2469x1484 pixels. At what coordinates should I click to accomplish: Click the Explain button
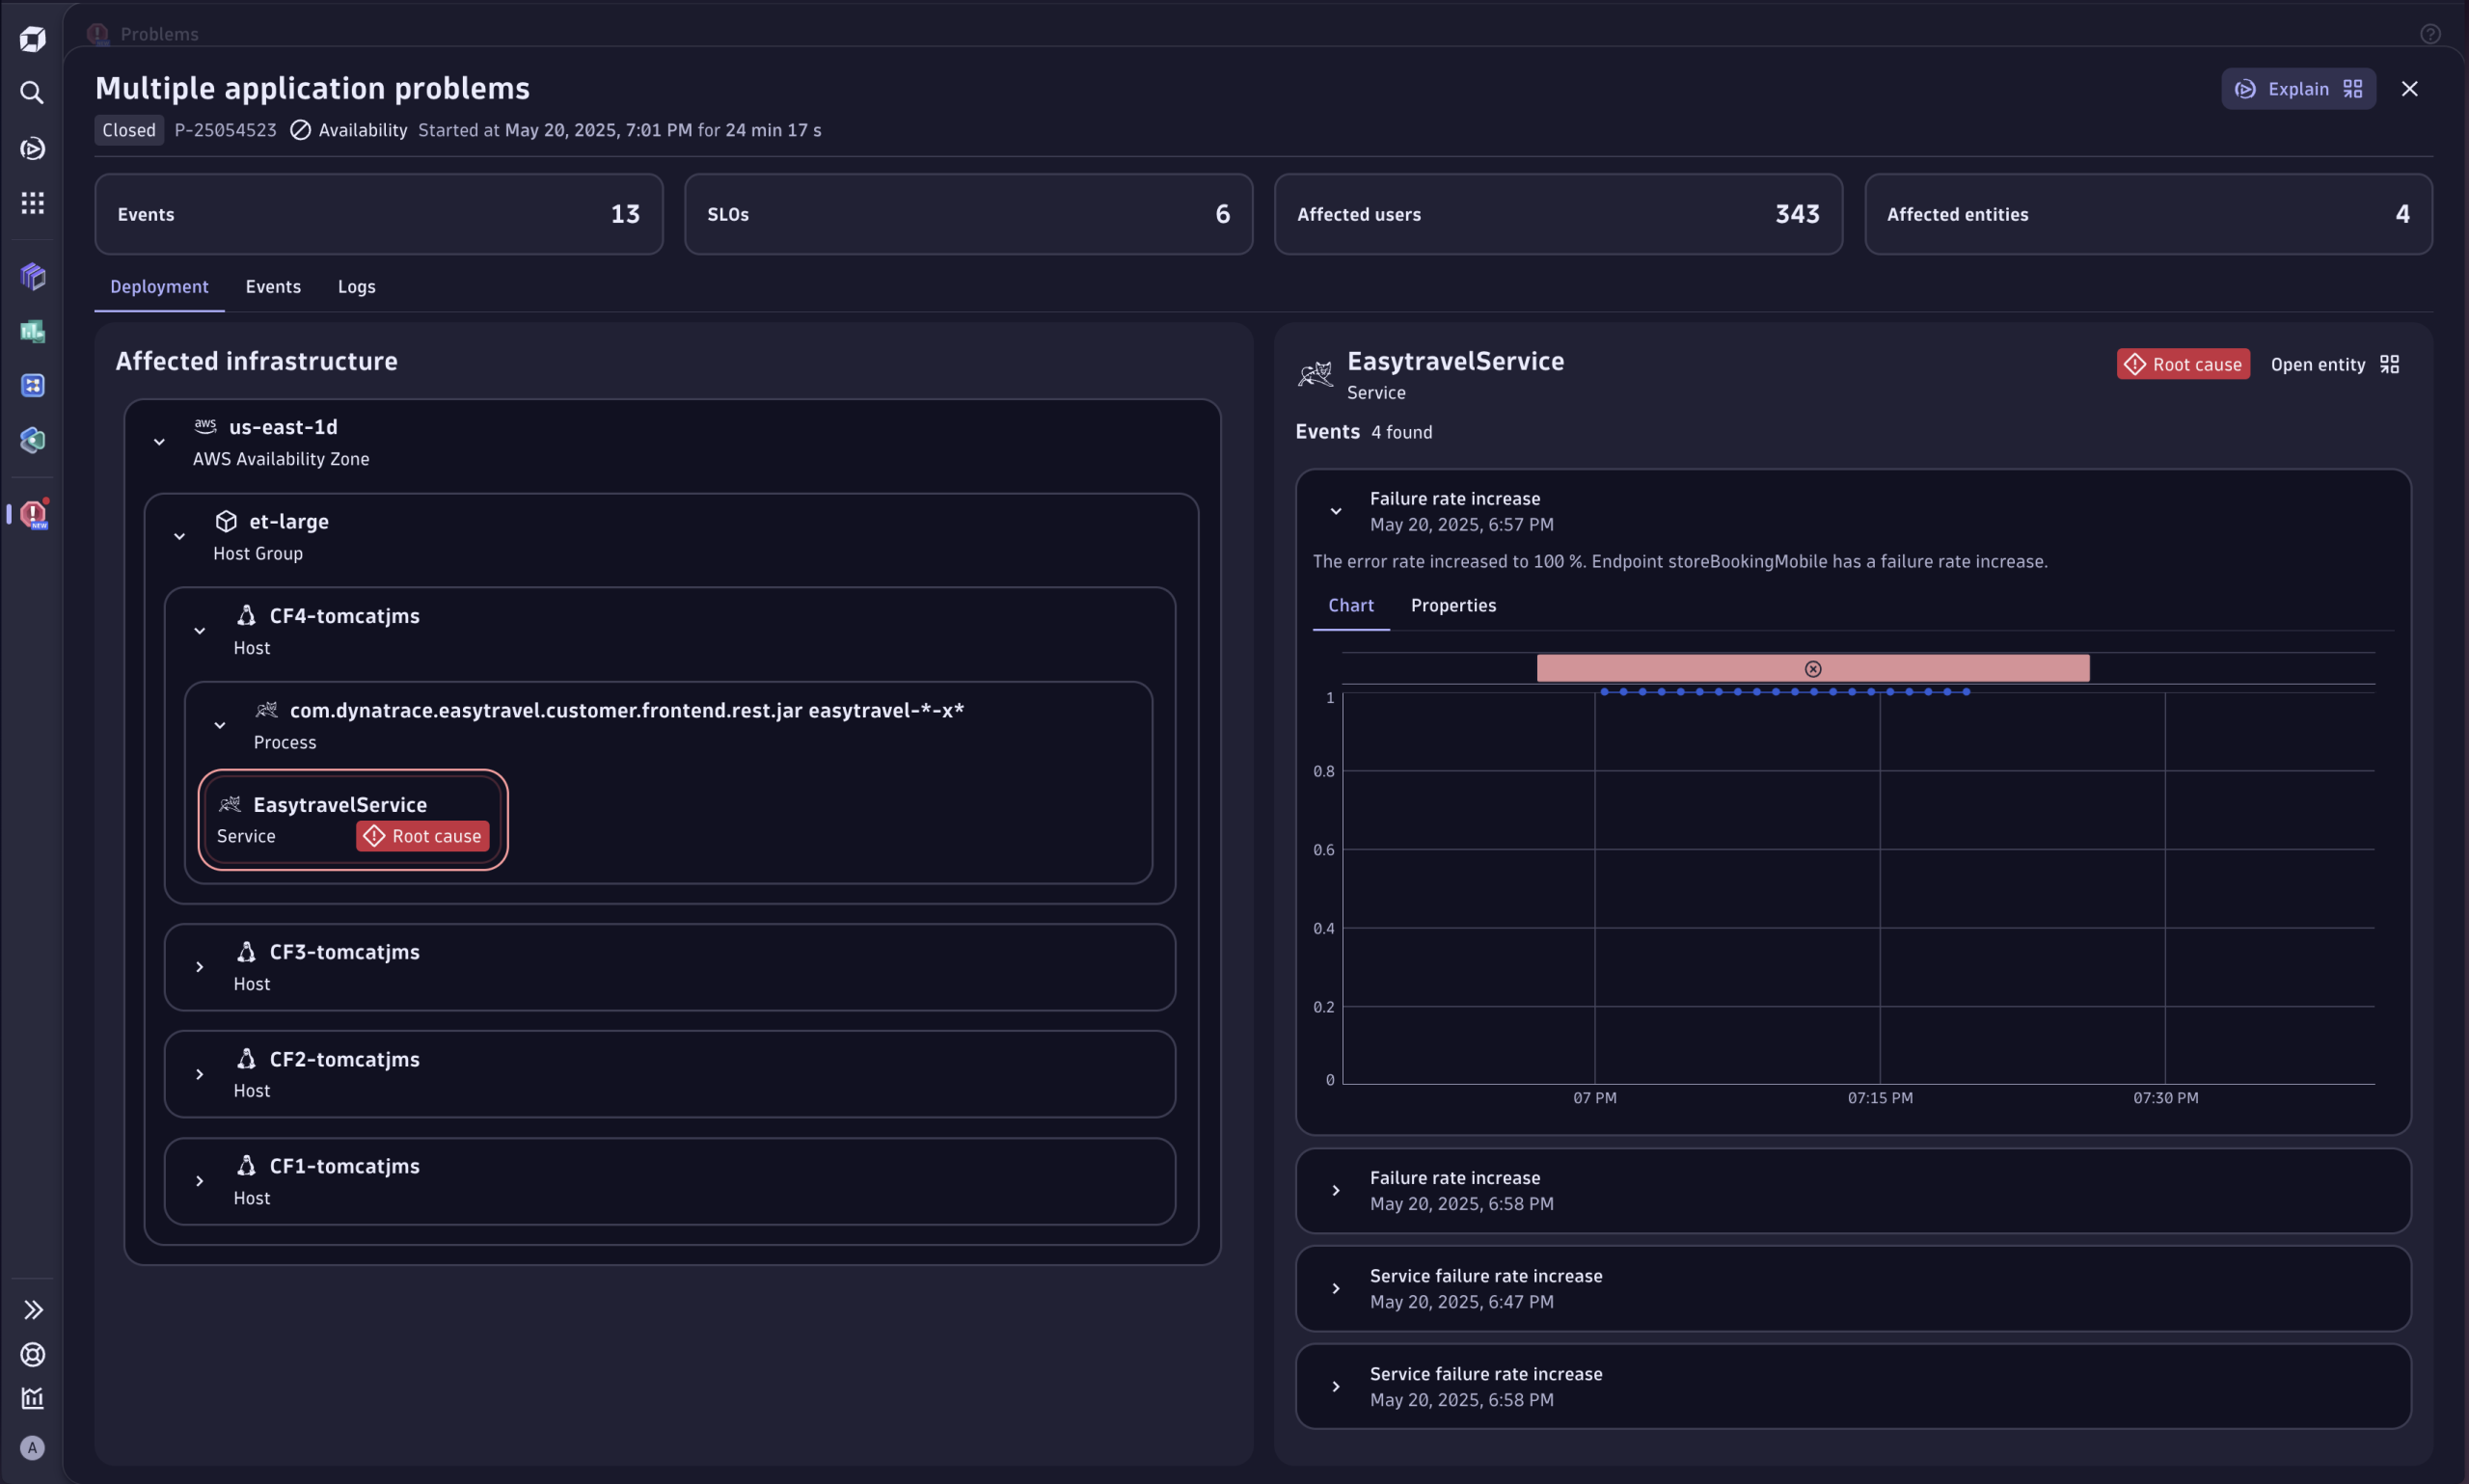click(x=2297, y=88)
